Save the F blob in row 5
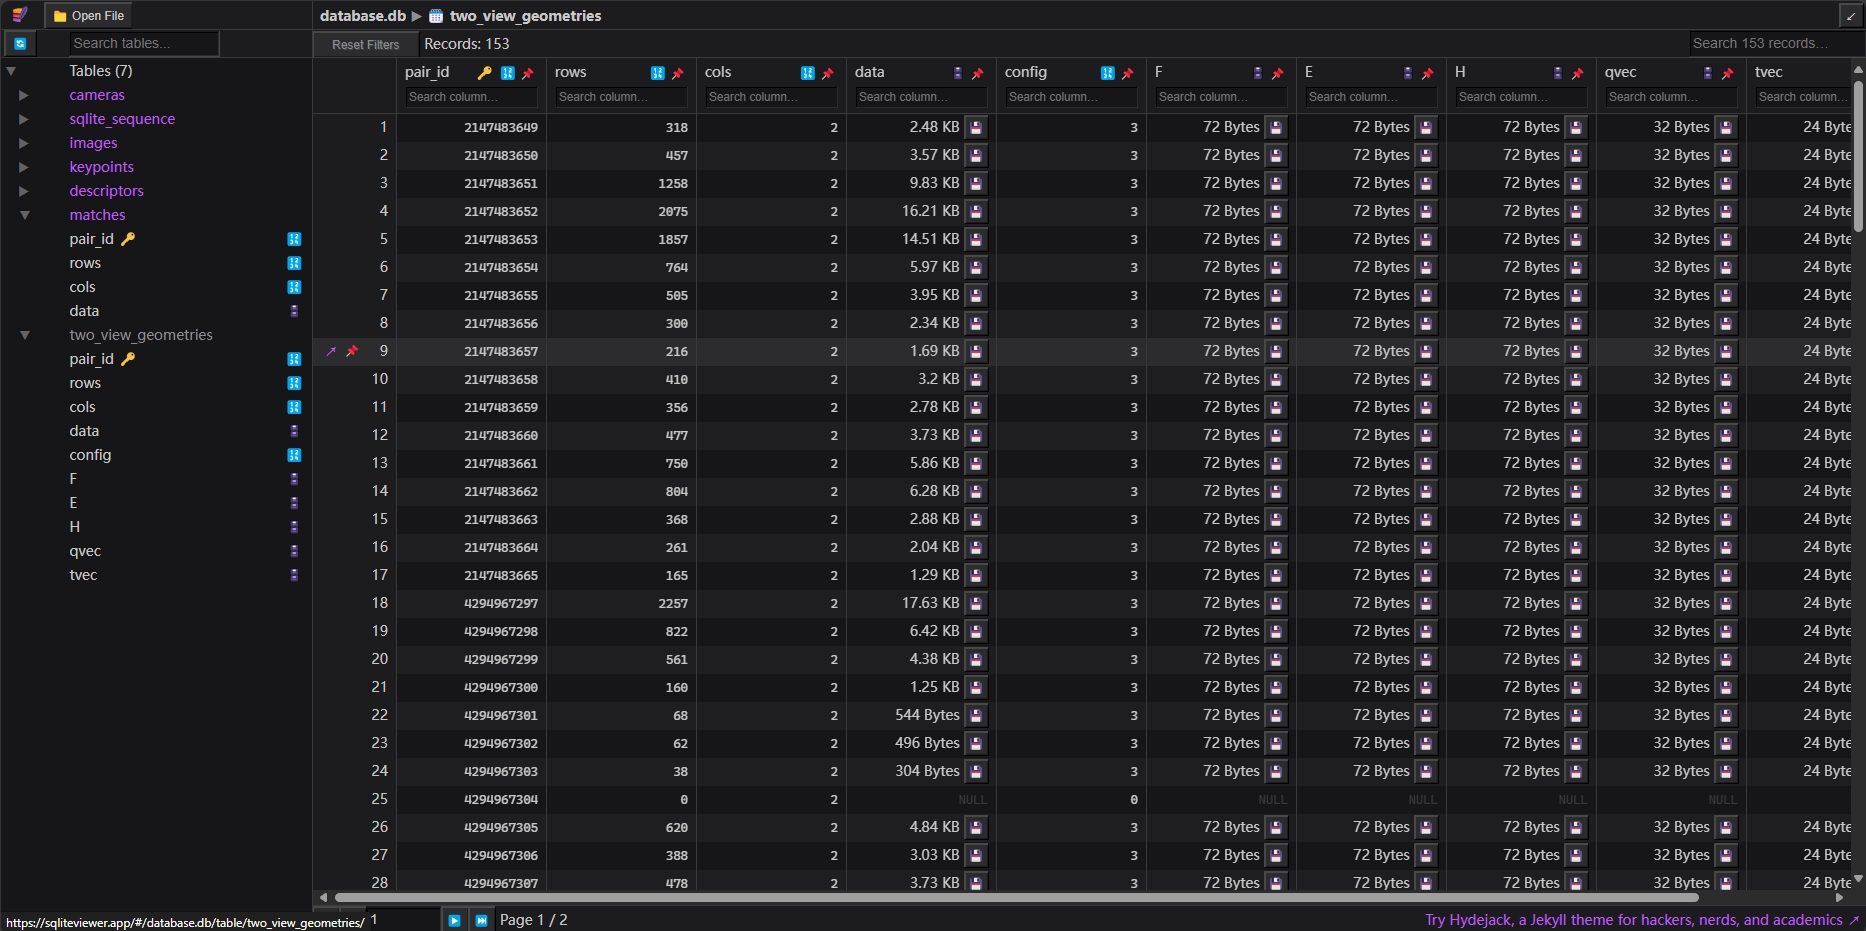Viewport: 1866px width, 931px height. [x=1276, y=240]
